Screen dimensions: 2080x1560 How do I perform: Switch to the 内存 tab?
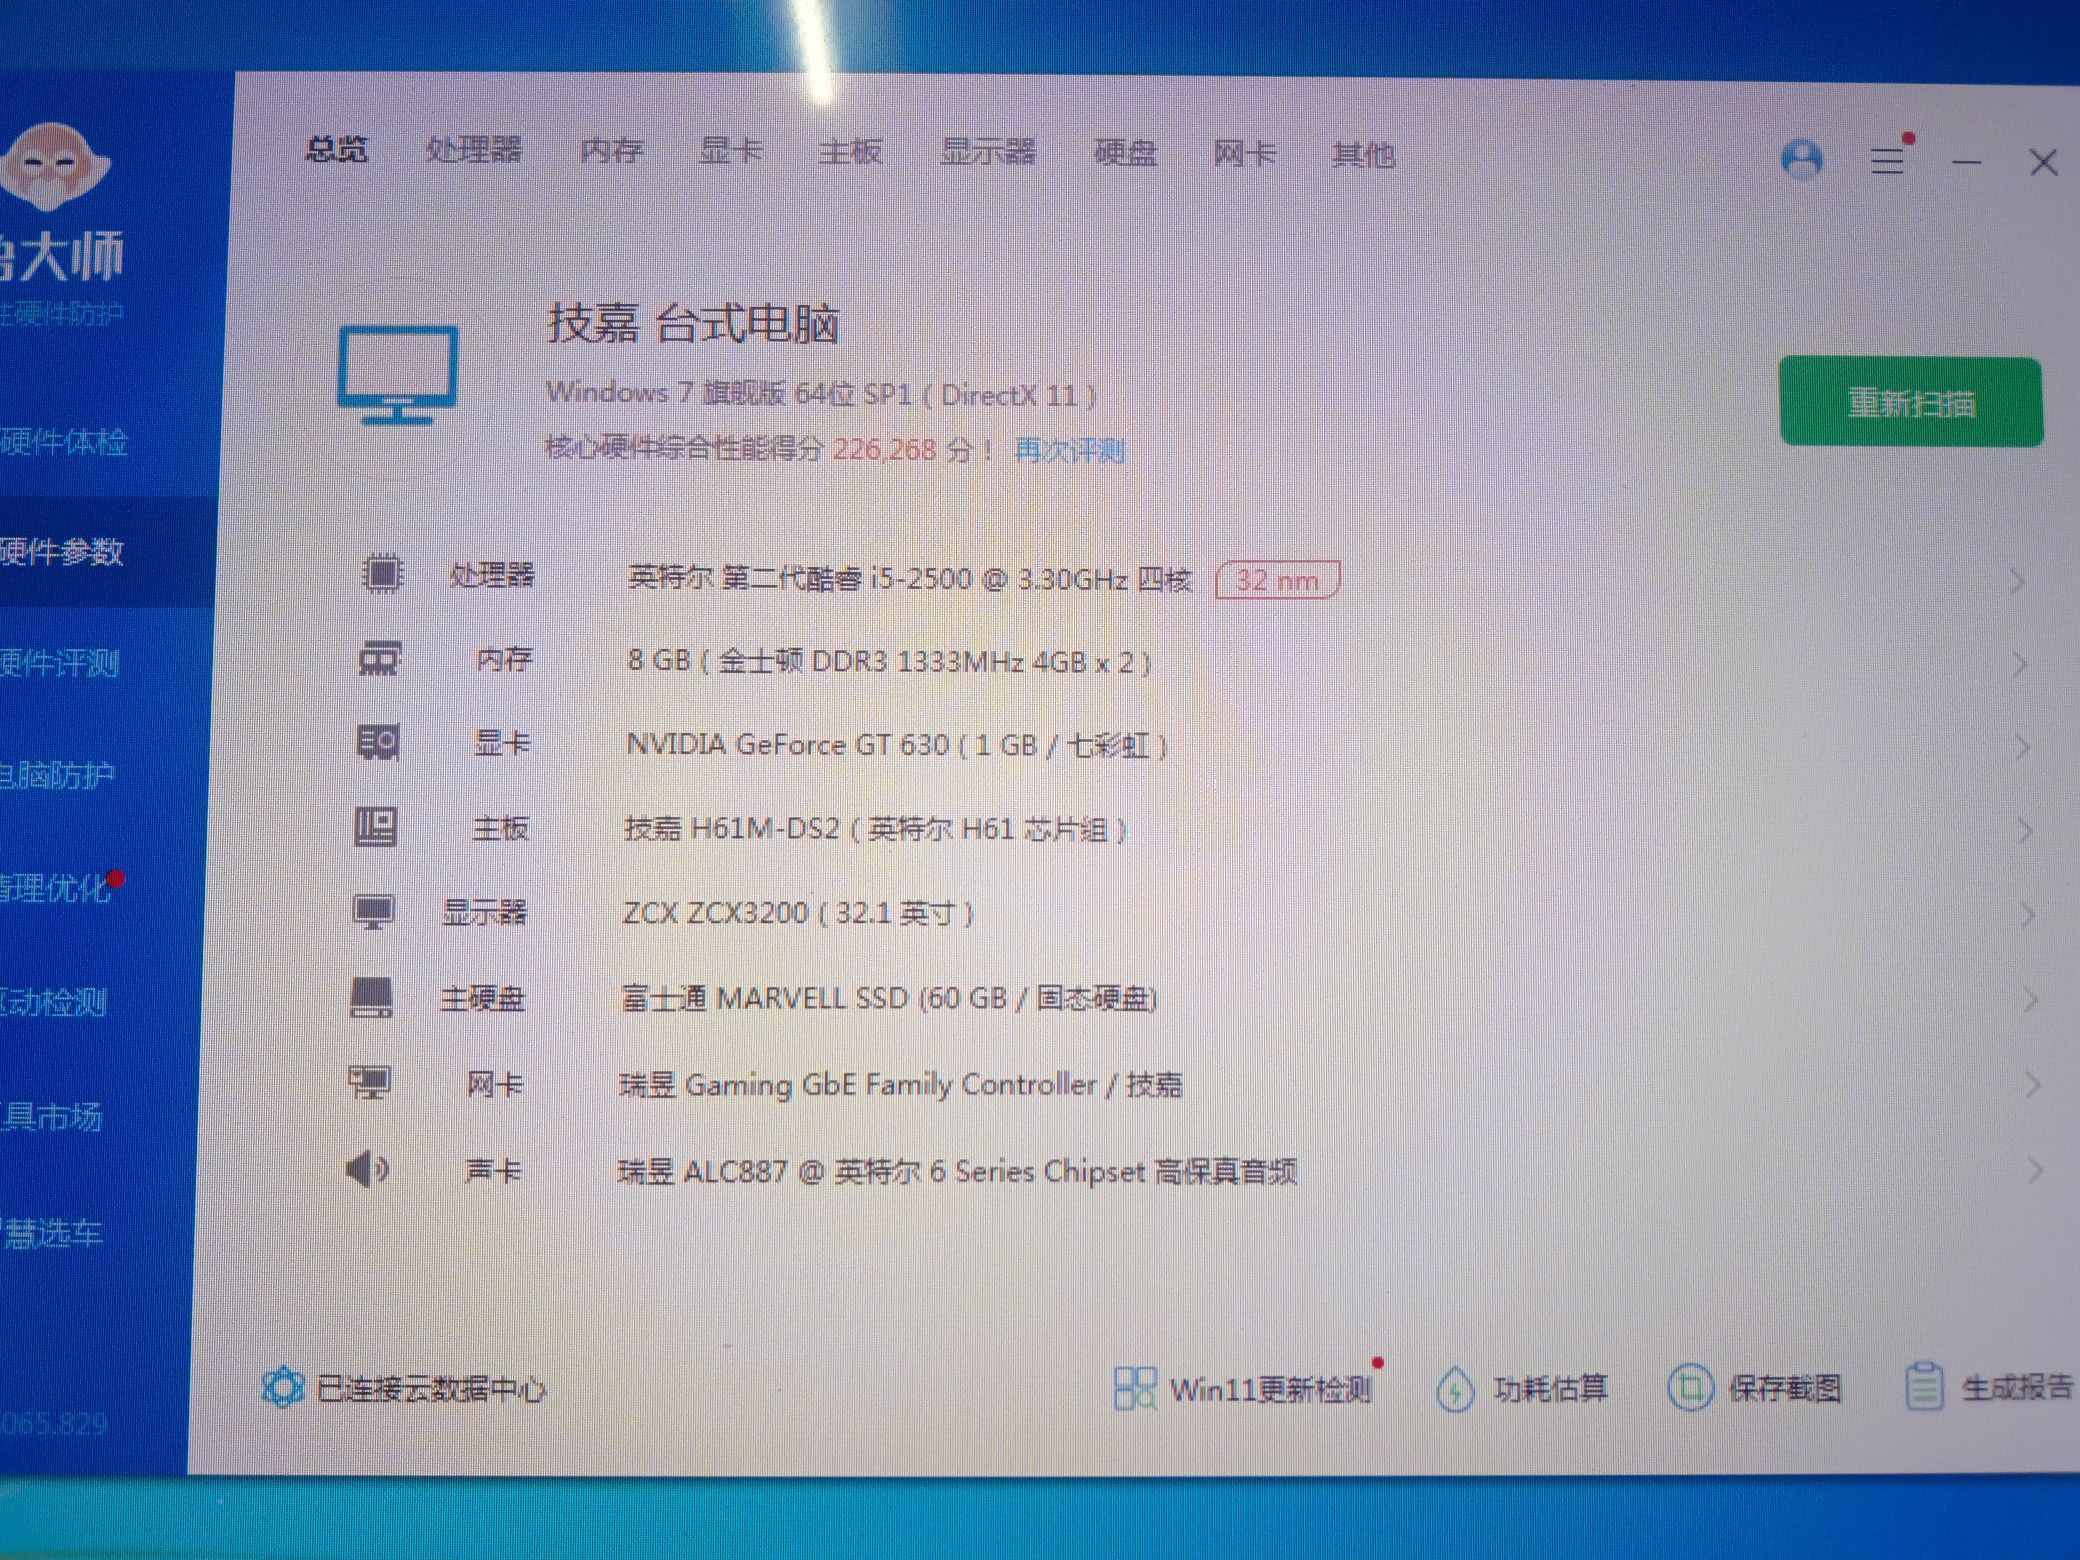(x=611, y=151)
